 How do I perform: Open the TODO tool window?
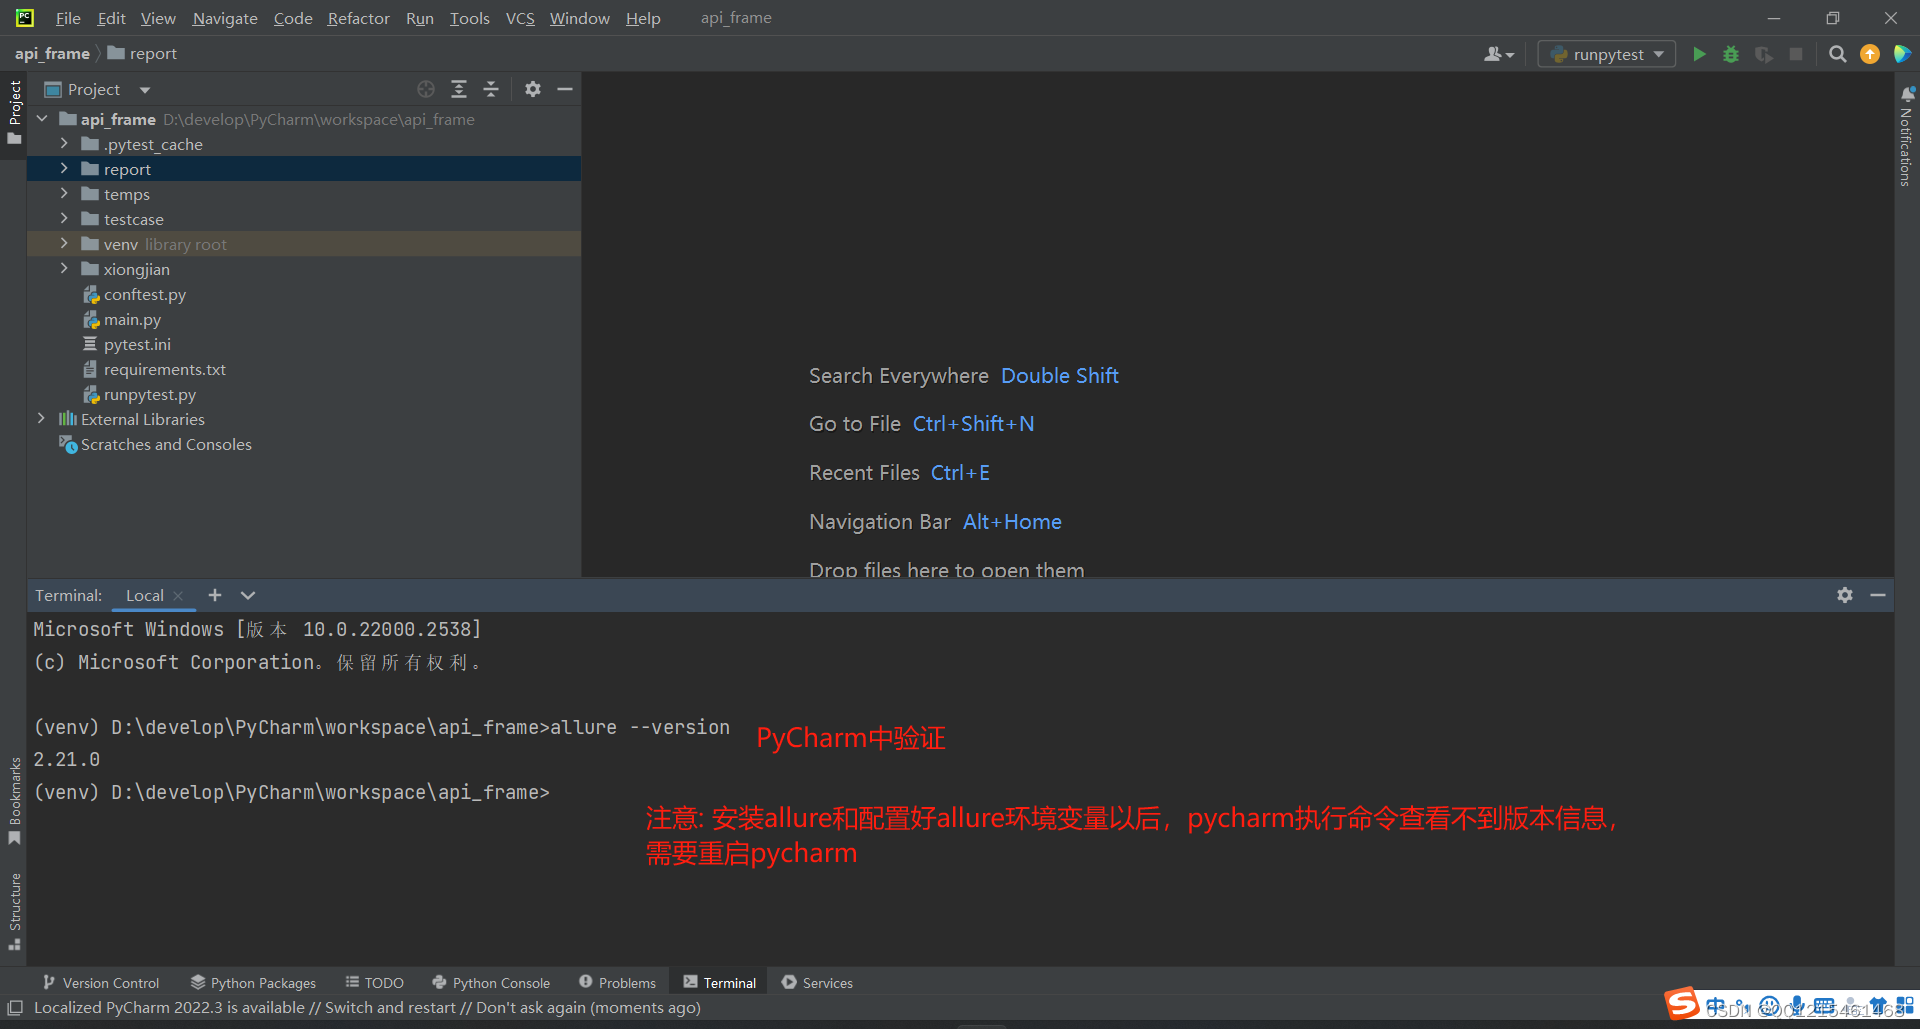pos(375,983)
